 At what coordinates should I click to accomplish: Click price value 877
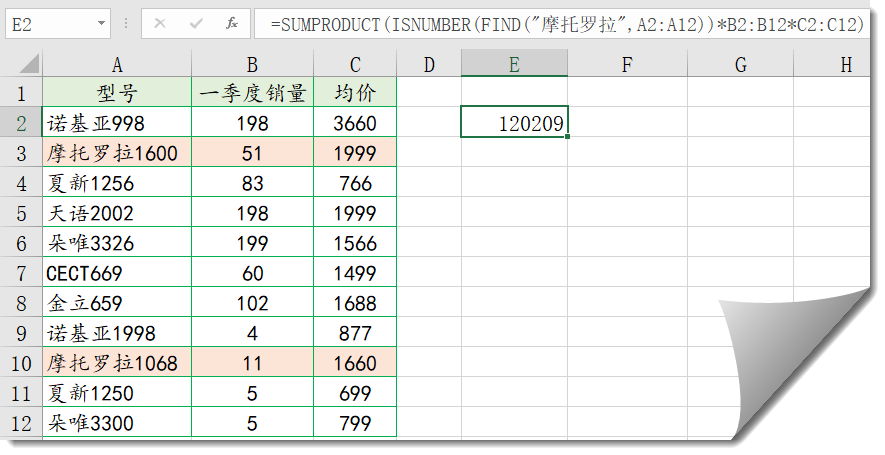(x=355, y=332)
